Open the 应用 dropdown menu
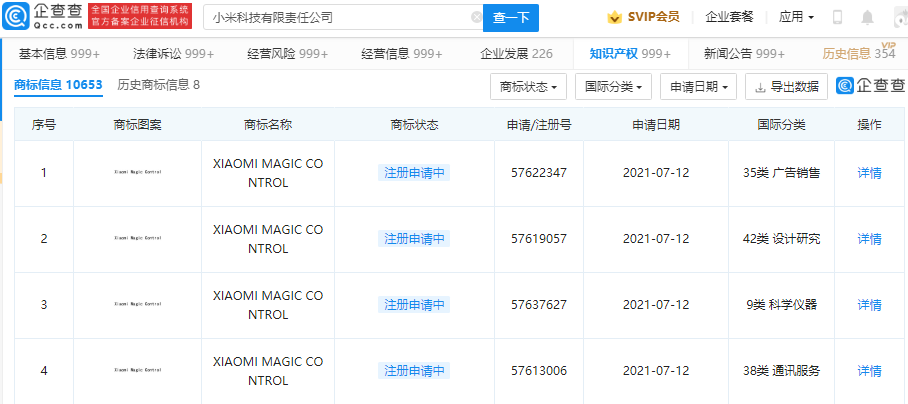 (796, 18)
